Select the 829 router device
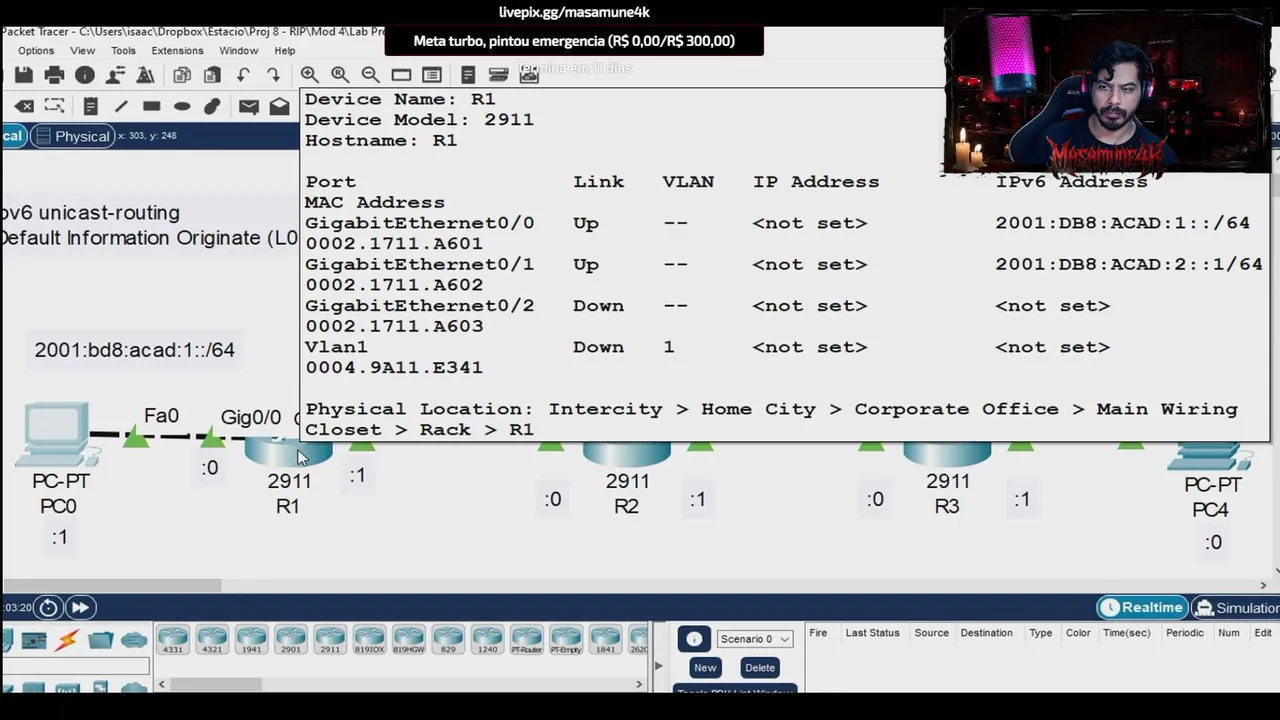 [448, 640]
